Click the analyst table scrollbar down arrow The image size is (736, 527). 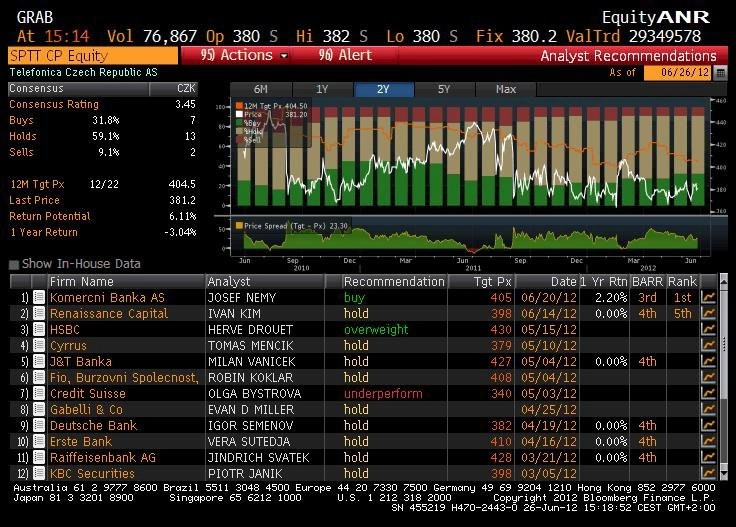(723, 474)
